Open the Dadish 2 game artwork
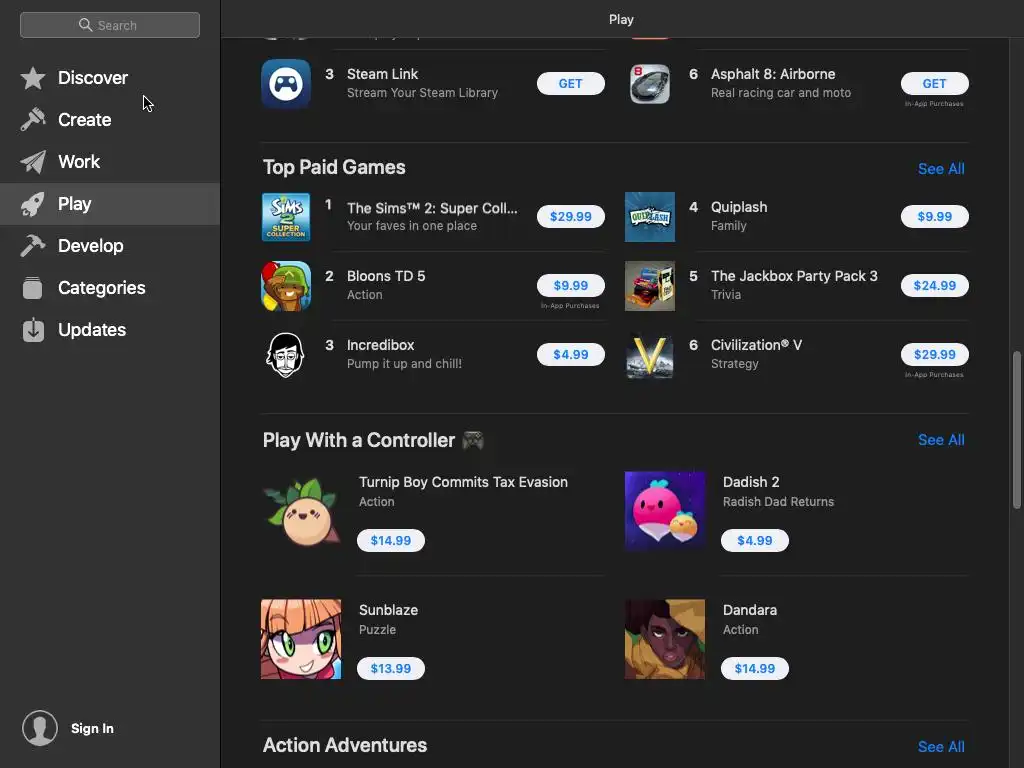Viewport: 1024px width, 768px height. [x=665, y=511]
